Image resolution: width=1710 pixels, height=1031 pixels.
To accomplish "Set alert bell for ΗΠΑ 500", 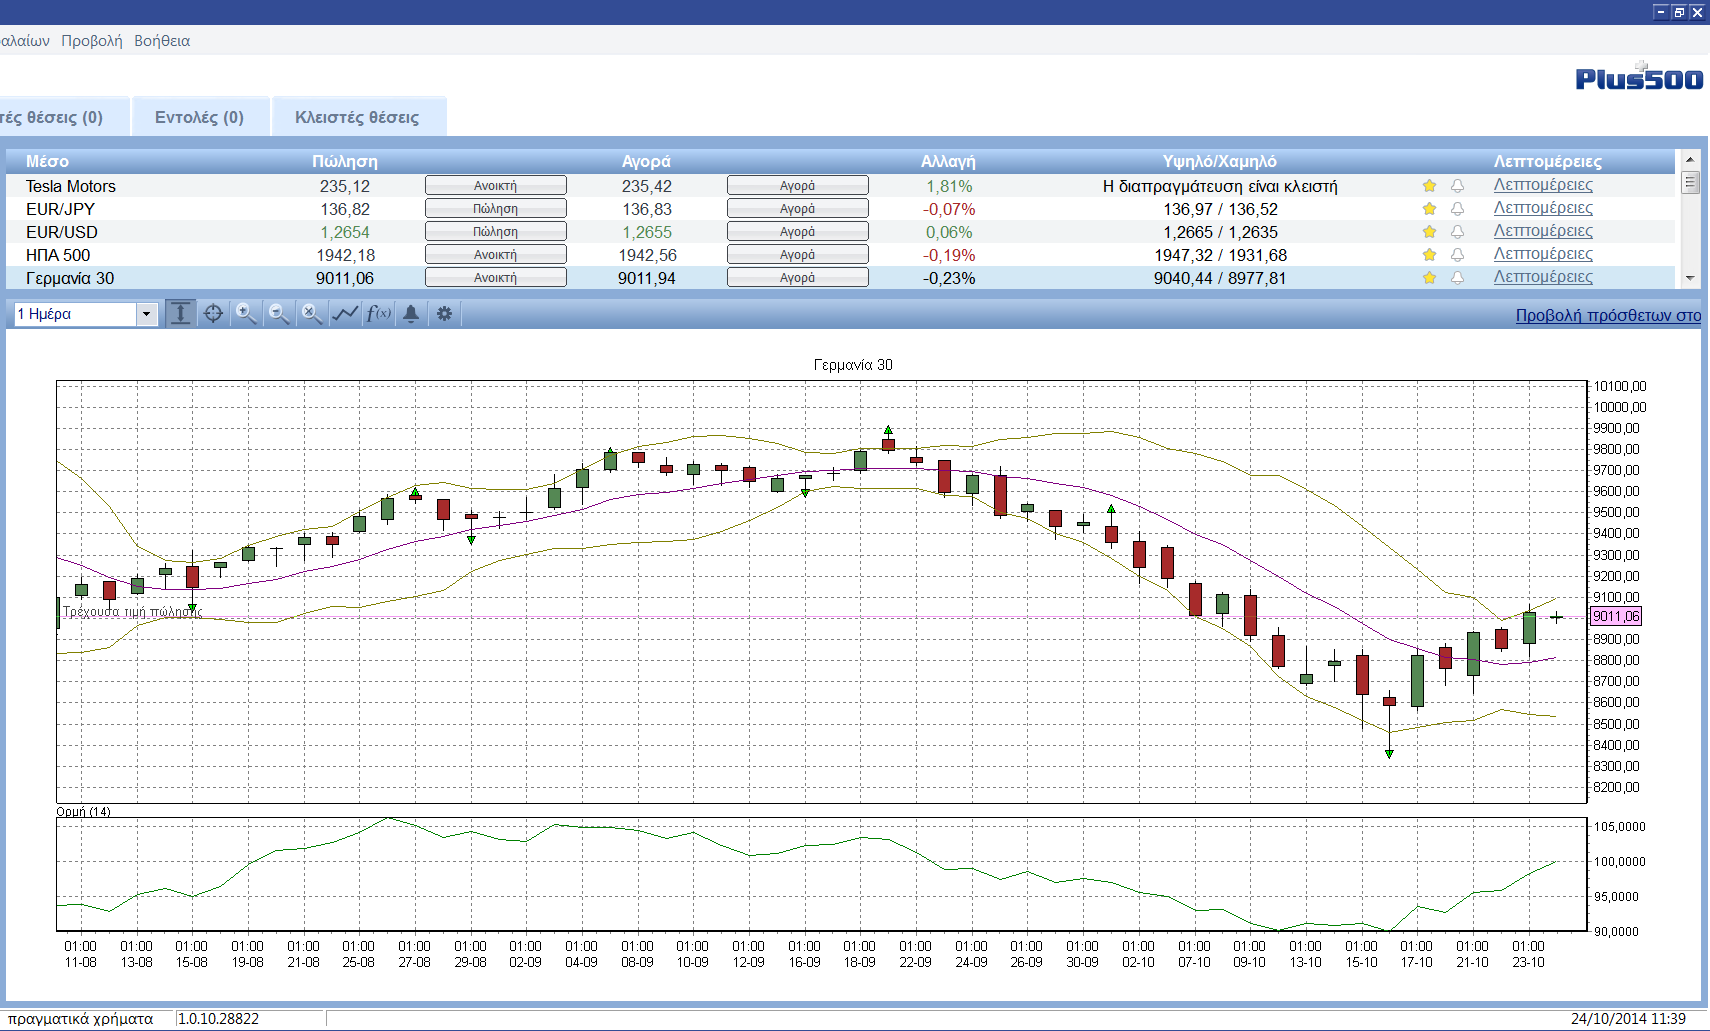I will tap(1457, 255).
